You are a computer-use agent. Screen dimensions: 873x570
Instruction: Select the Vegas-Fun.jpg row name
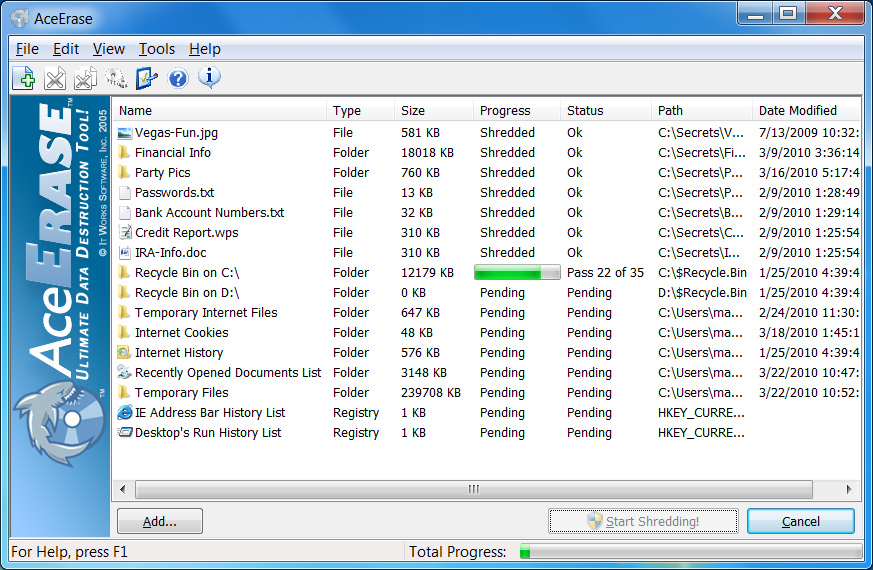(176, 133)
